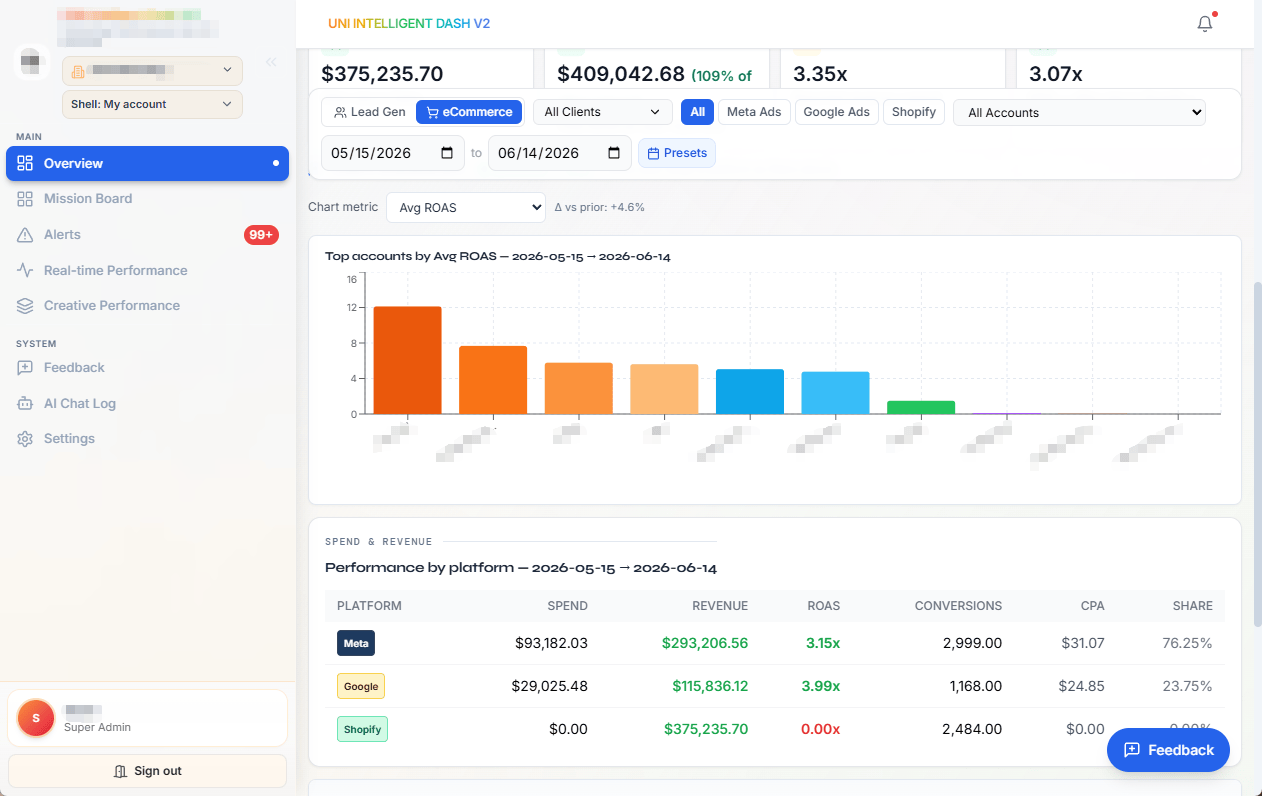The width and height of the screenshot is (1262, 796).
Task: Open calendar picker for start date
Action: click(x=447, y=153)
